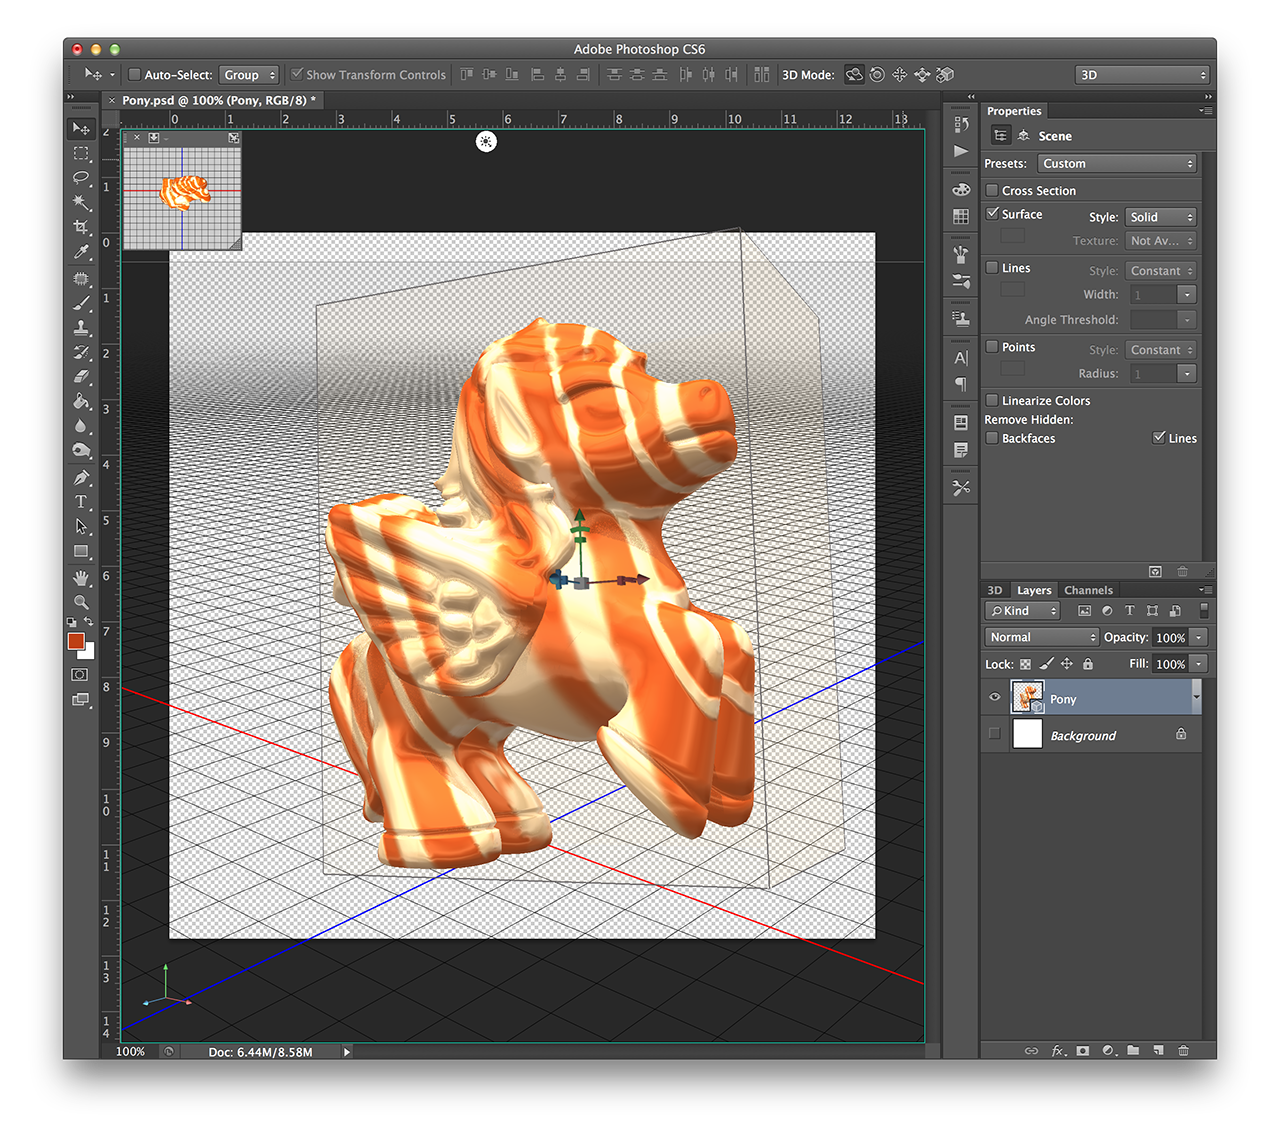Select the Lasso tool
The width and height of the screenshot is (1280, 1143).
coord(81,178)
